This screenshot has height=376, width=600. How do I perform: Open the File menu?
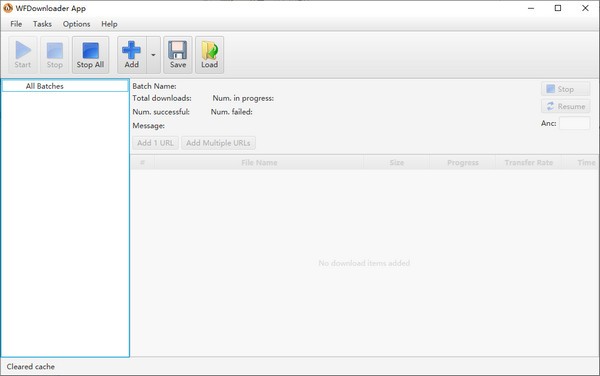pyautogui.click(x=16, y=24)
